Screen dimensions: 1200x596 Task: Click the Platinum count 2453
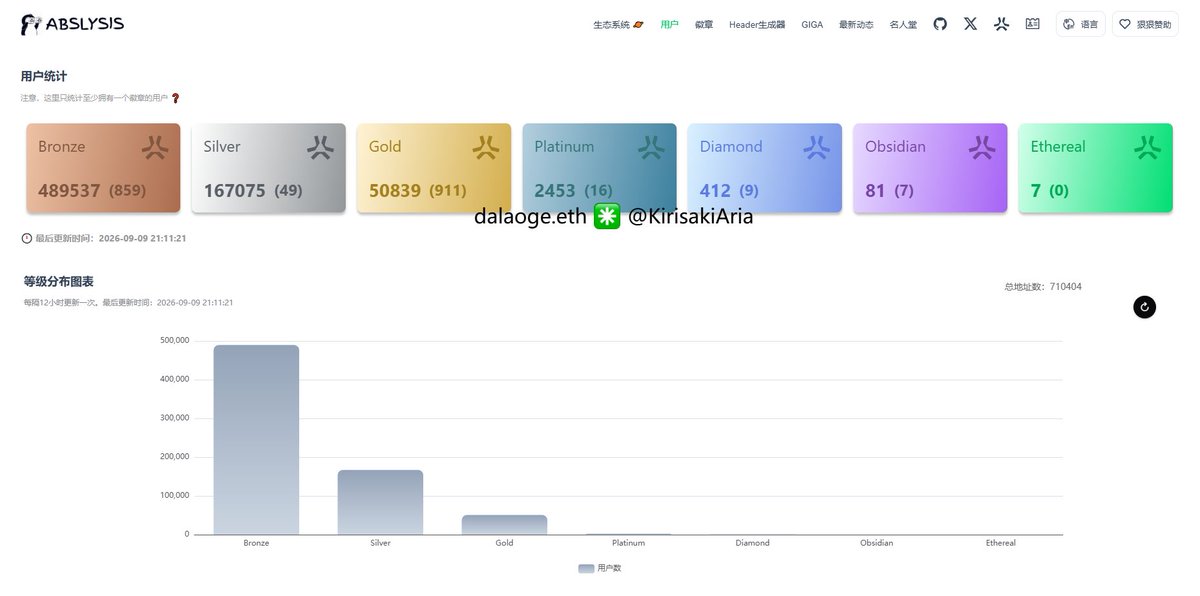pos(555,190)
